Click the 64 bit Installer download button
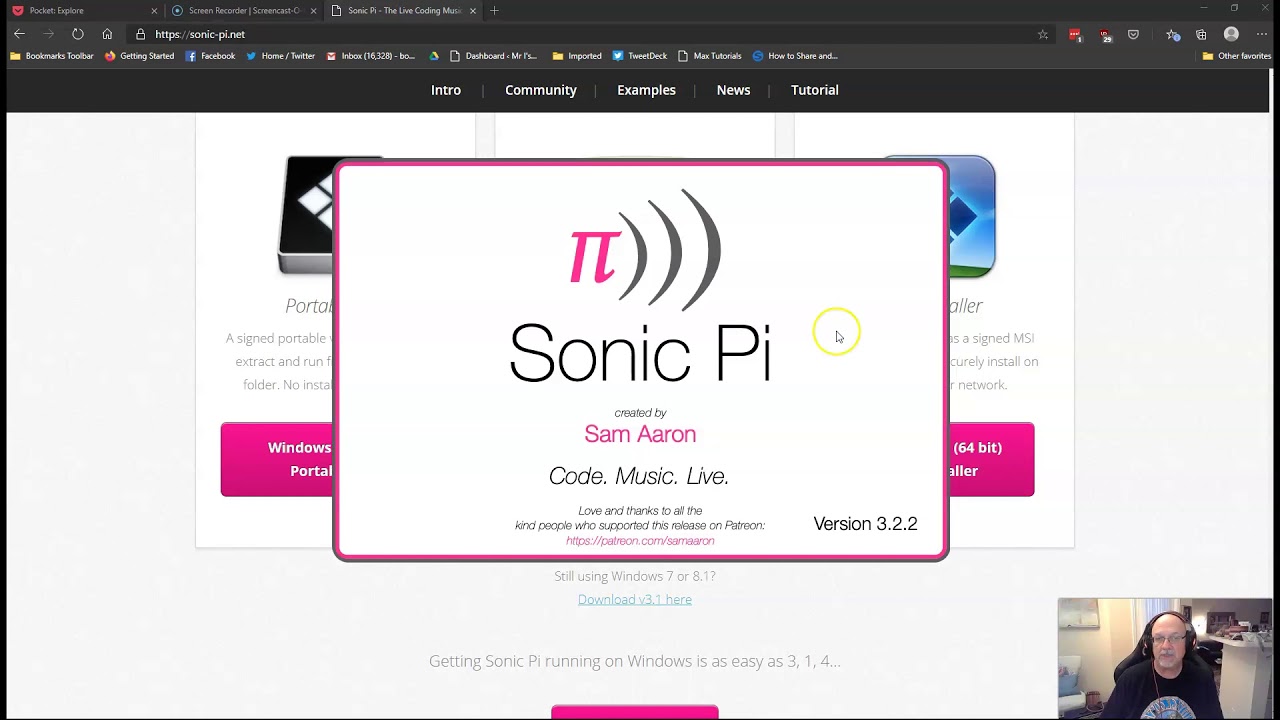This screenshot has width=1280, height=720. tap(991, 459)
